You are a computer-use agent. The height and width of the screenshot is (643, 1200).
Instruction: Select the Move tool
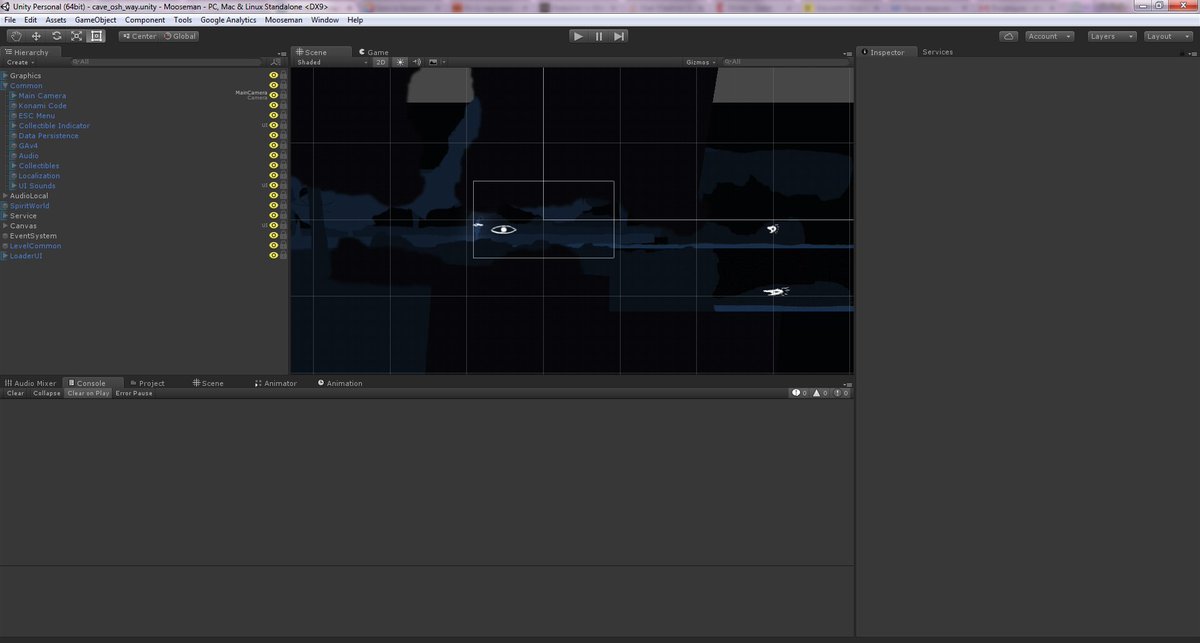point(36,36)
